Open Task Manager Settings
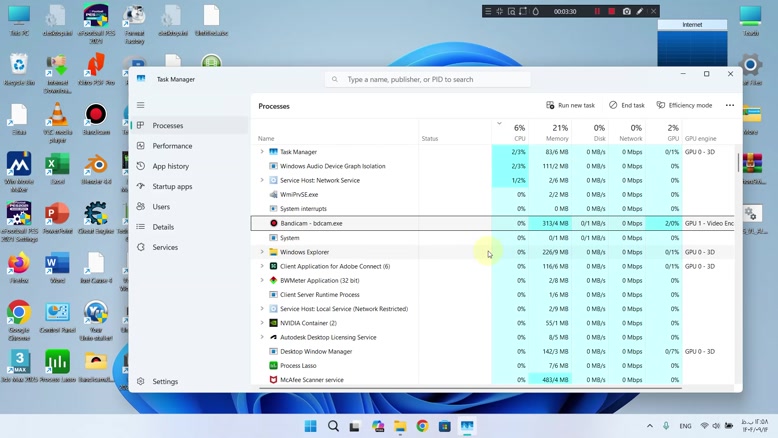778x438 pixels. [165, 381]
